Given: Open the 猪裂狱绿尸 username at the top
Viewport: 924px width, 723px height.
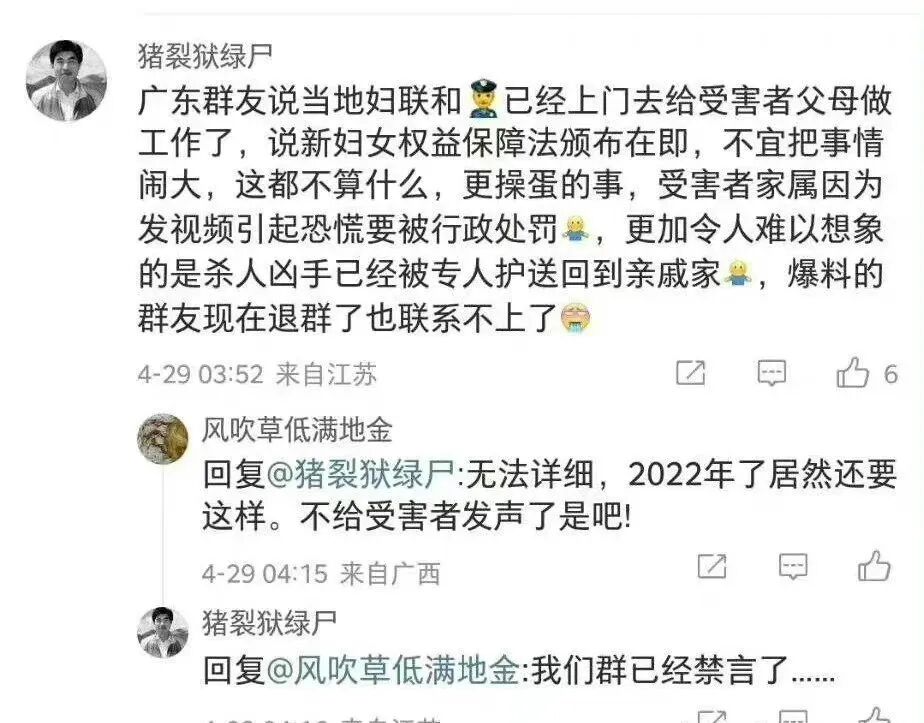Looking at the screenshot, I should coord(205,56).
